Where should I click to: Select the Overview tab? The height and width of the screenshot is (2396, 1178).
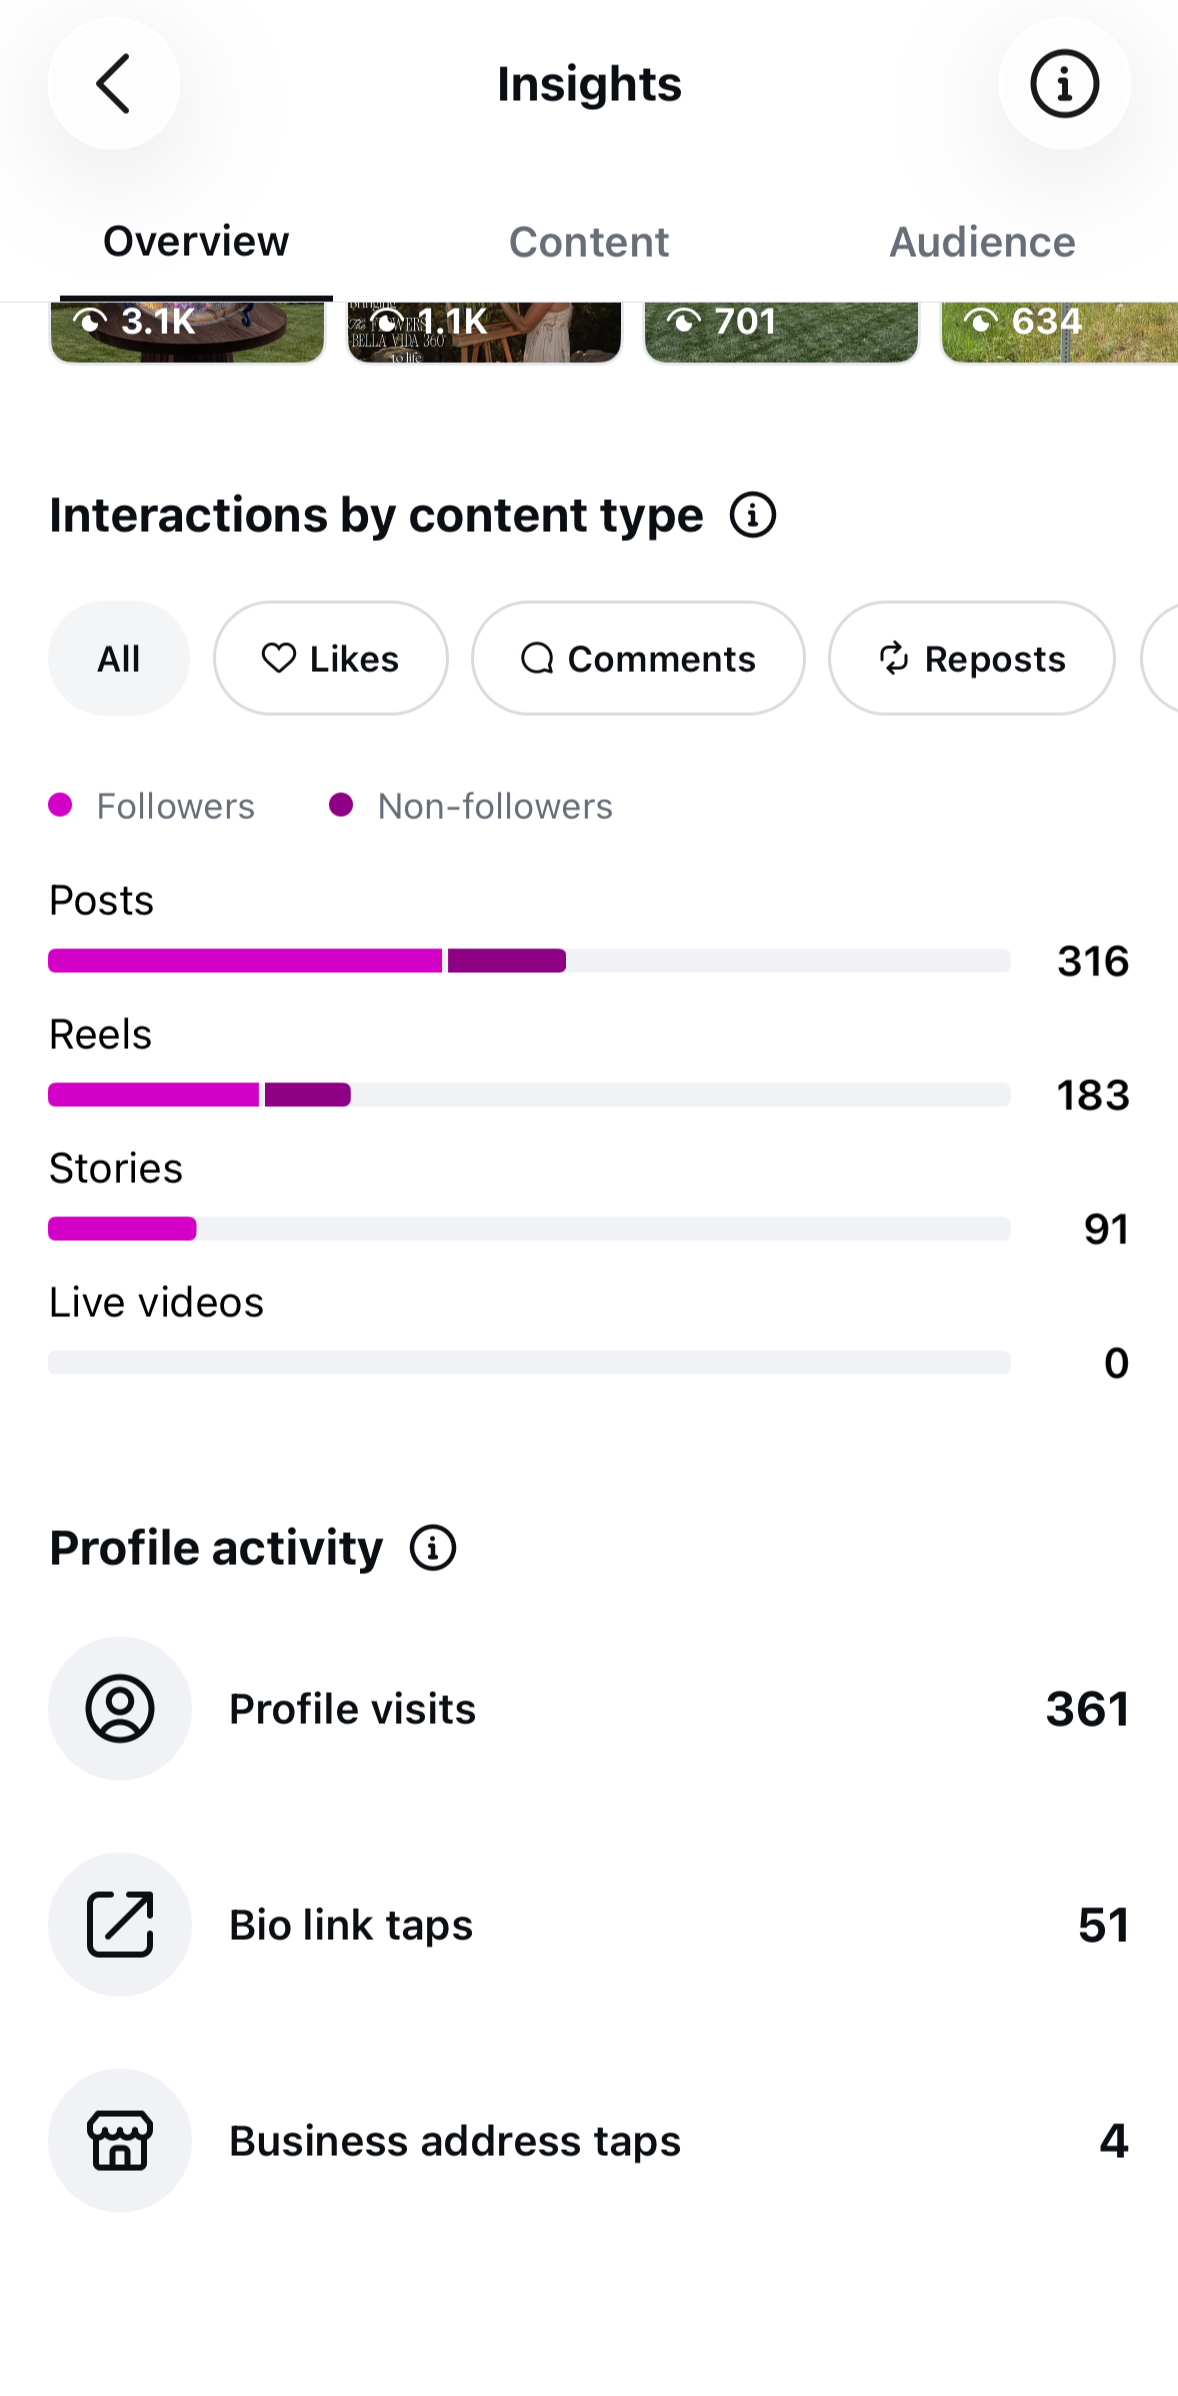pyautogui.click(x=196, y=242)
